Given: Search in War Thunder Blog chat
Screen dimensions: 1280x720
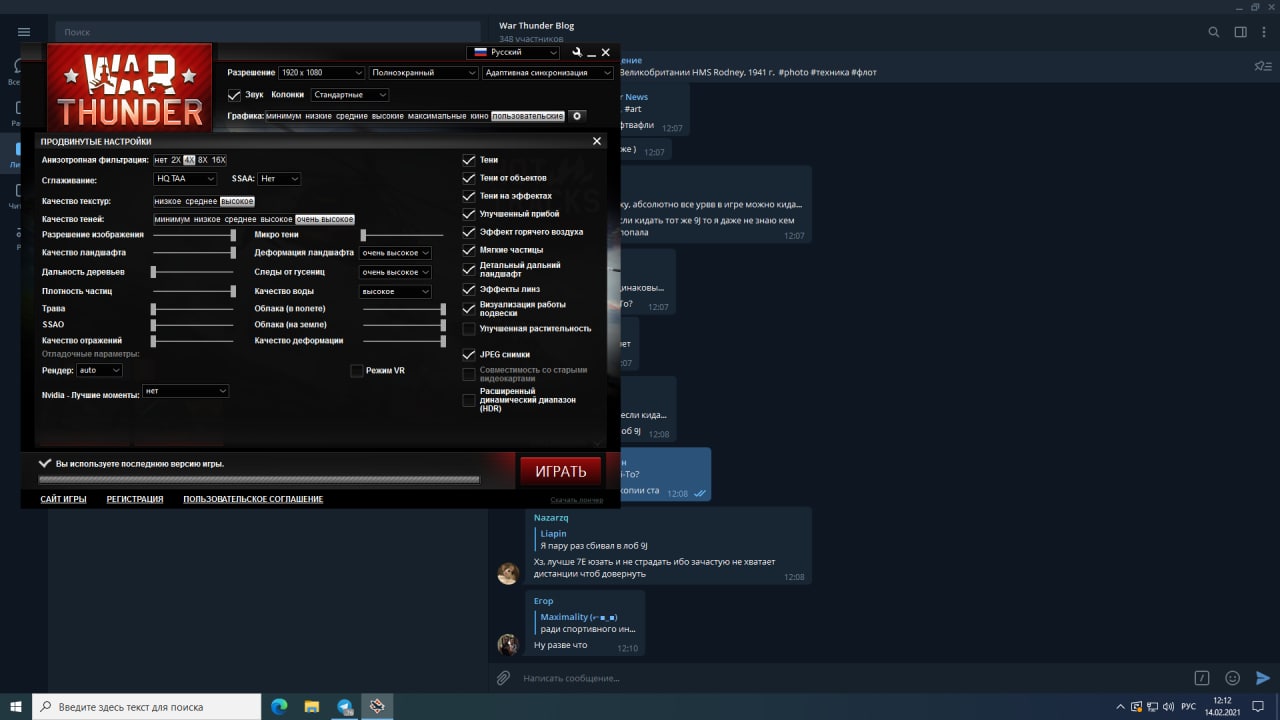Looking at the screenshot, I should (1213, 32).
